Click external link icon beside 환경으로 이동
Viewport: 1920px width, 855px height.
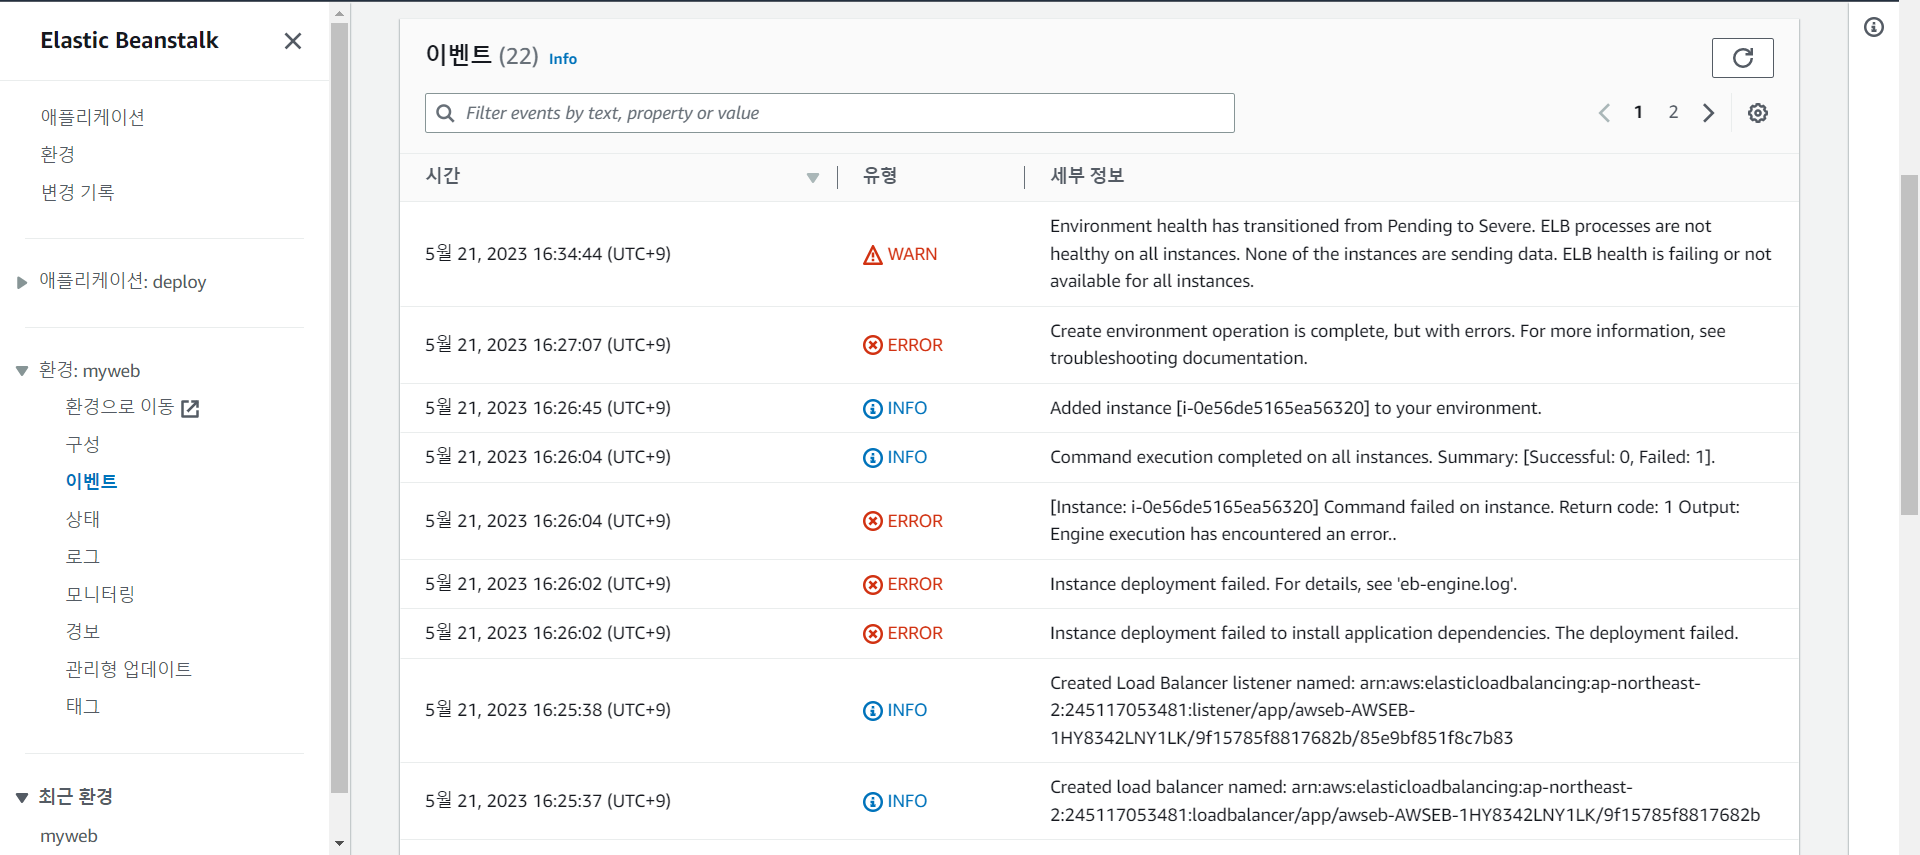(190, 408)
